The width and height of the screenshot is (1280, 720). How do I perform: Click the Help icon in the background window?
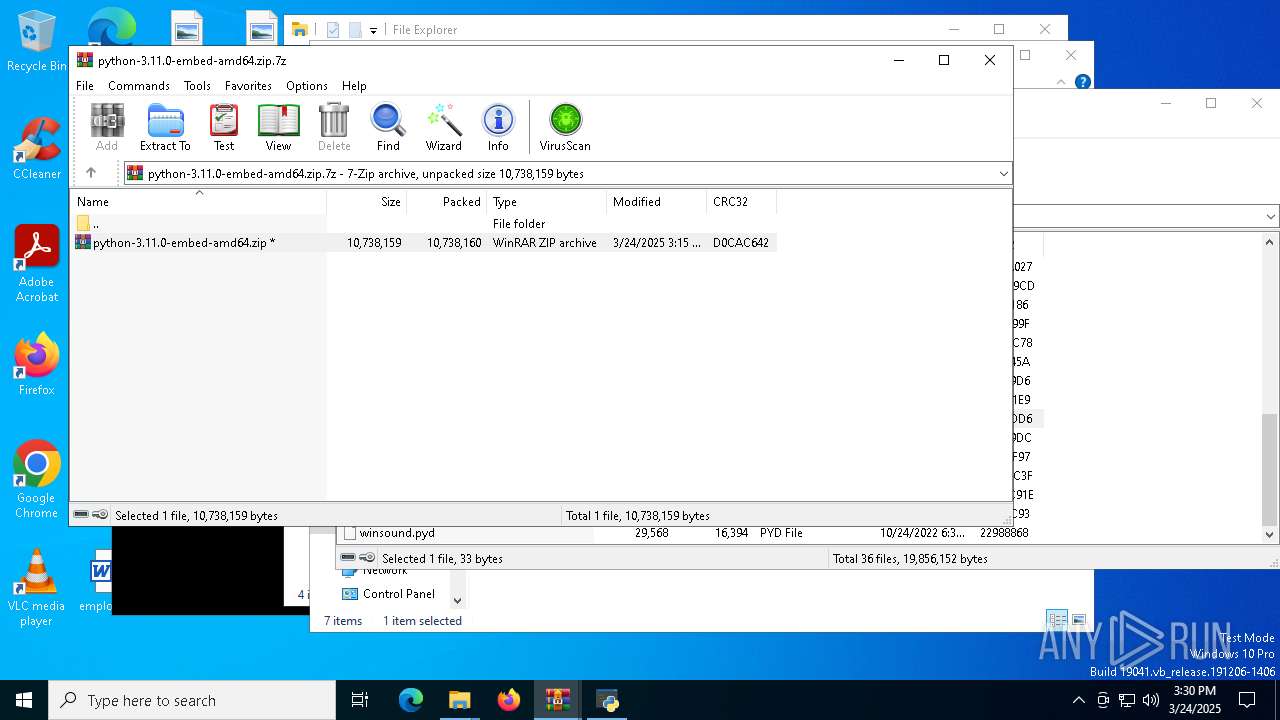coord(1082,82)
